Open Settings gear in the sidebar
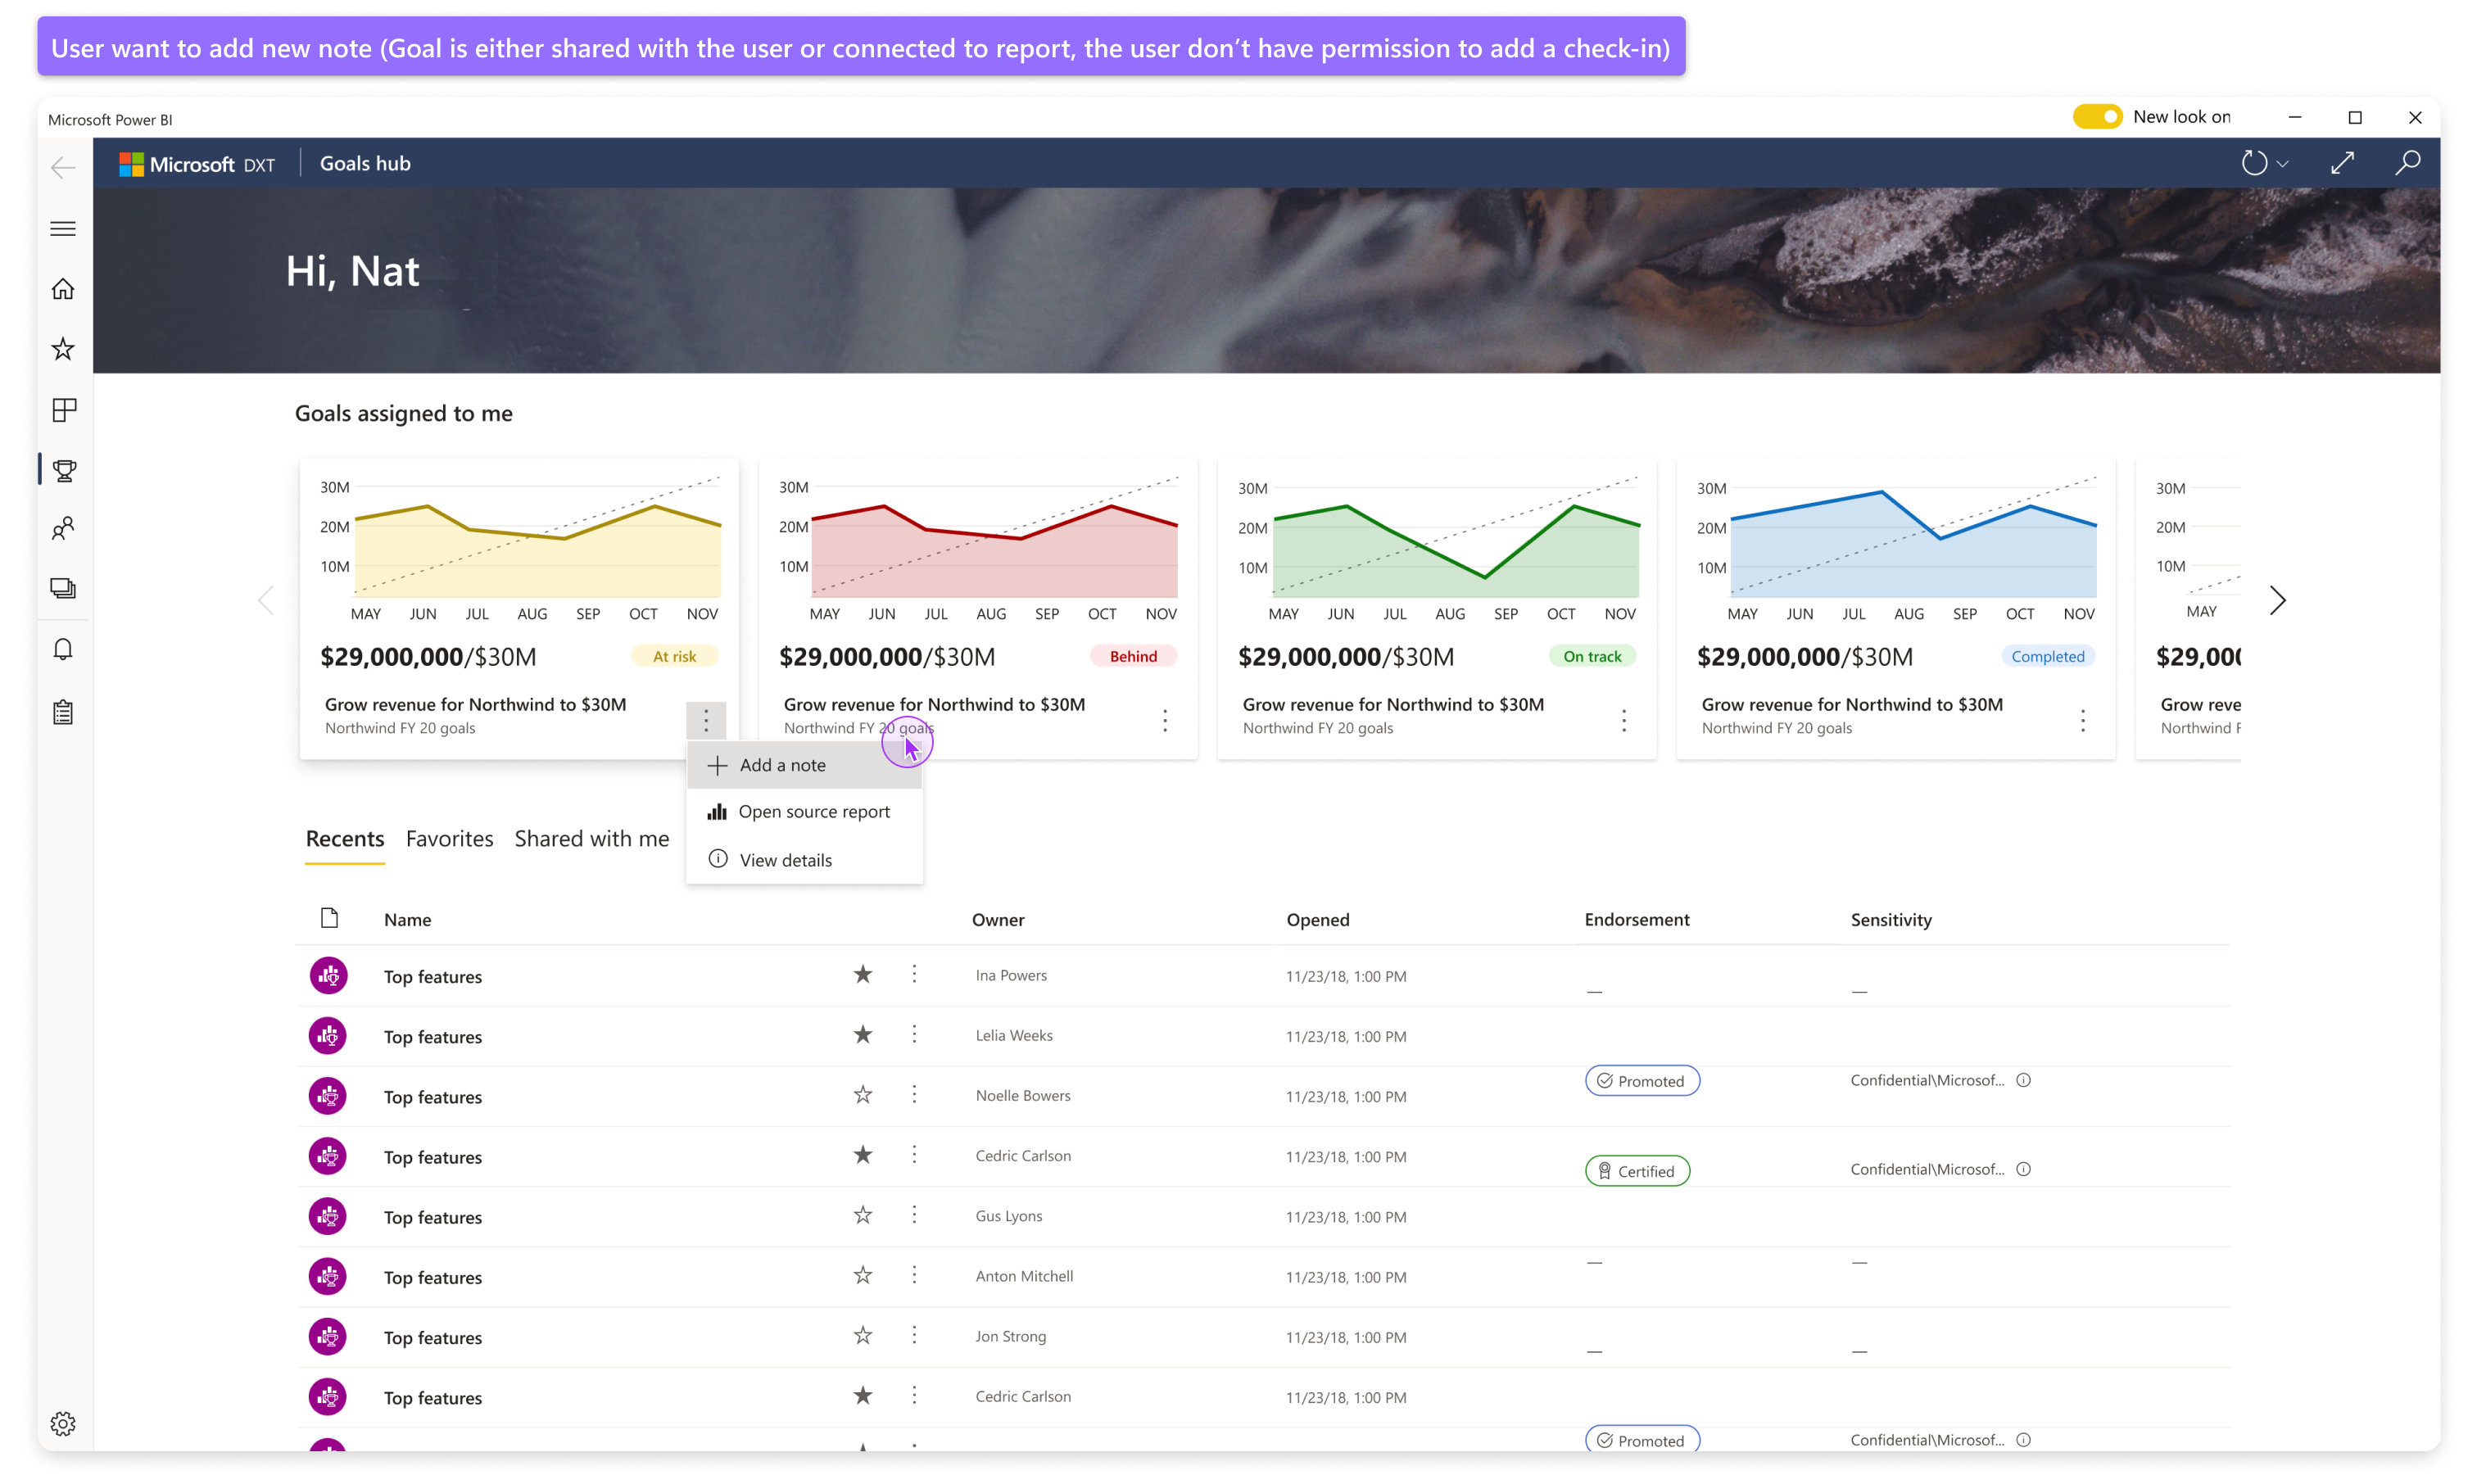Screen dimensions: 2477x1484 tap(63, 1423)
